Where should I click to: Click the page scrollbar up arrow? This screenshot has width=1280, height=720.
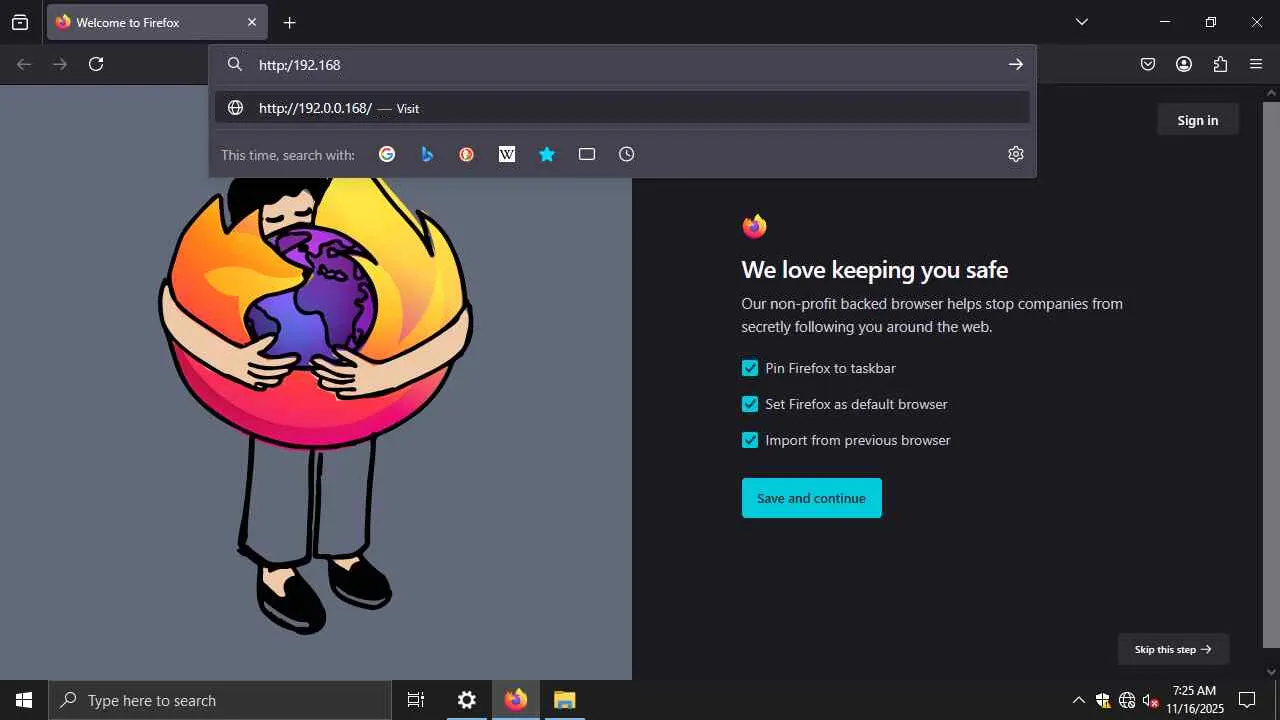pos(1271,93)
